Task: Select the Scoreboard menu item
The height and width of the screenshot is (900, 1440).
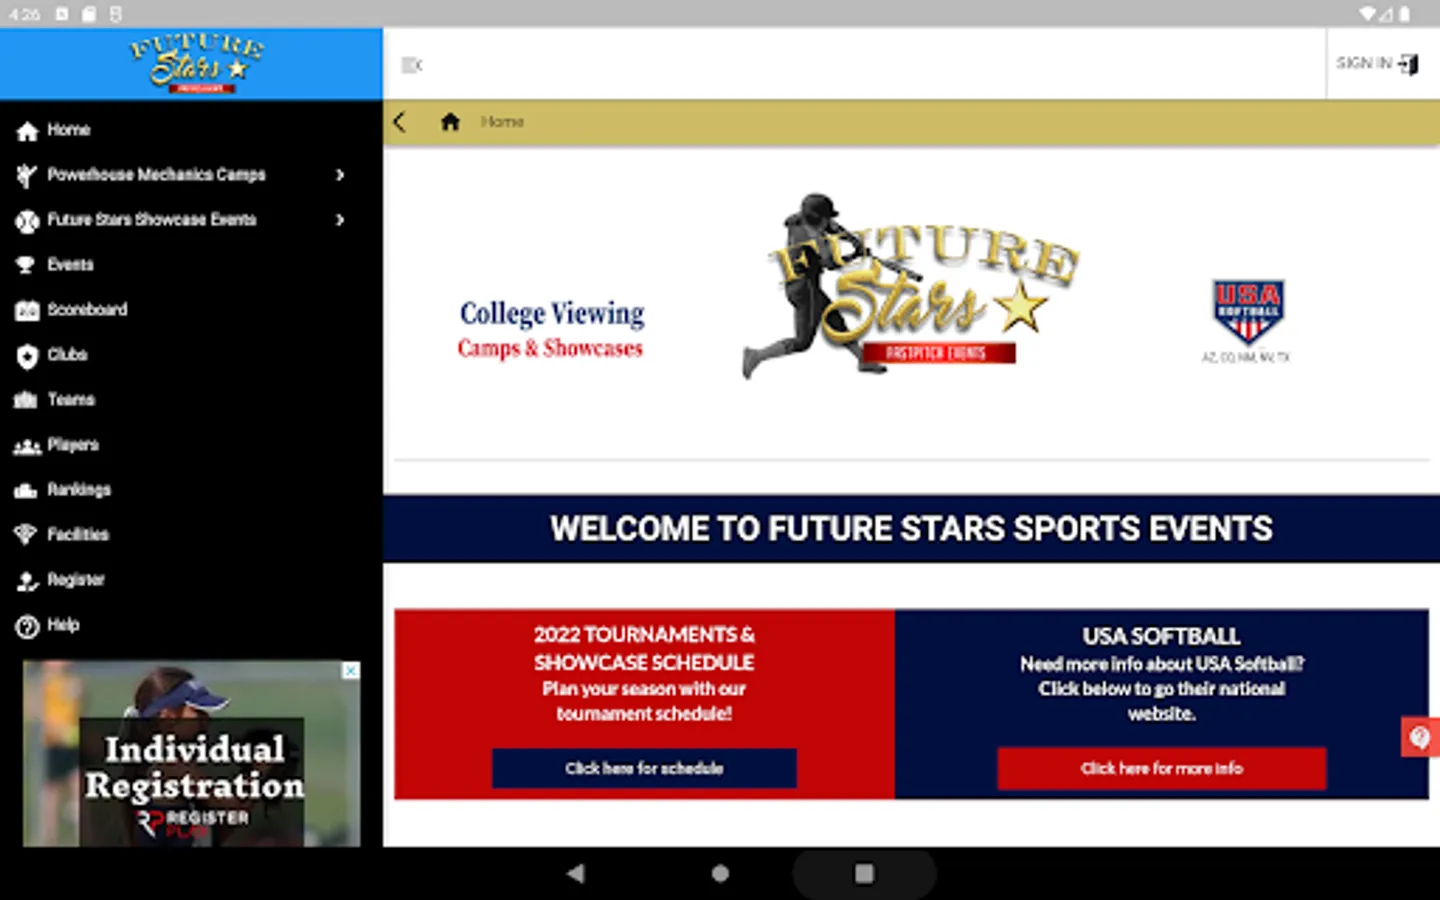Action: 87,310
